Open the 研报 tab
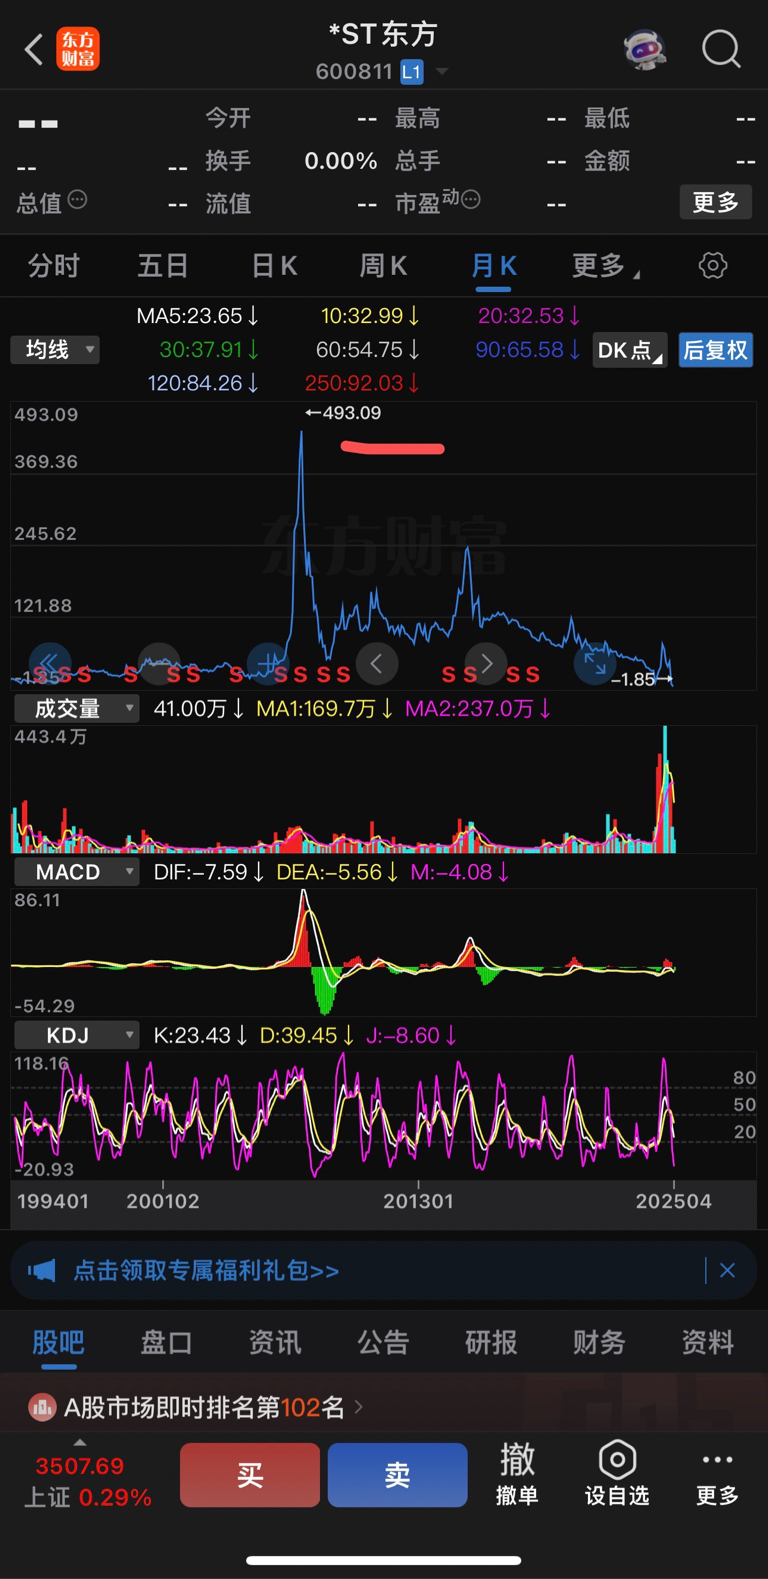Image resolution: width=768 pixels, height=1579 pixels. click(491, 1342)
